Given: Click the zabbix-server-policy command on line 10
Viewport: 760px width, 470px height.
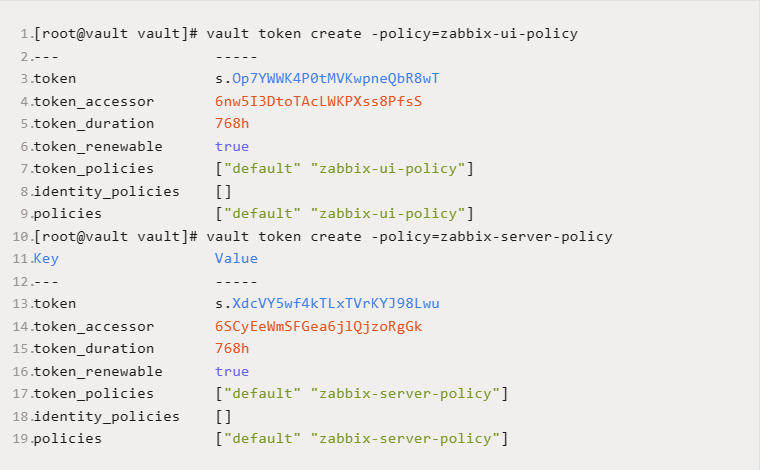Looking at the screenshot, I should [x=323, y=236].
